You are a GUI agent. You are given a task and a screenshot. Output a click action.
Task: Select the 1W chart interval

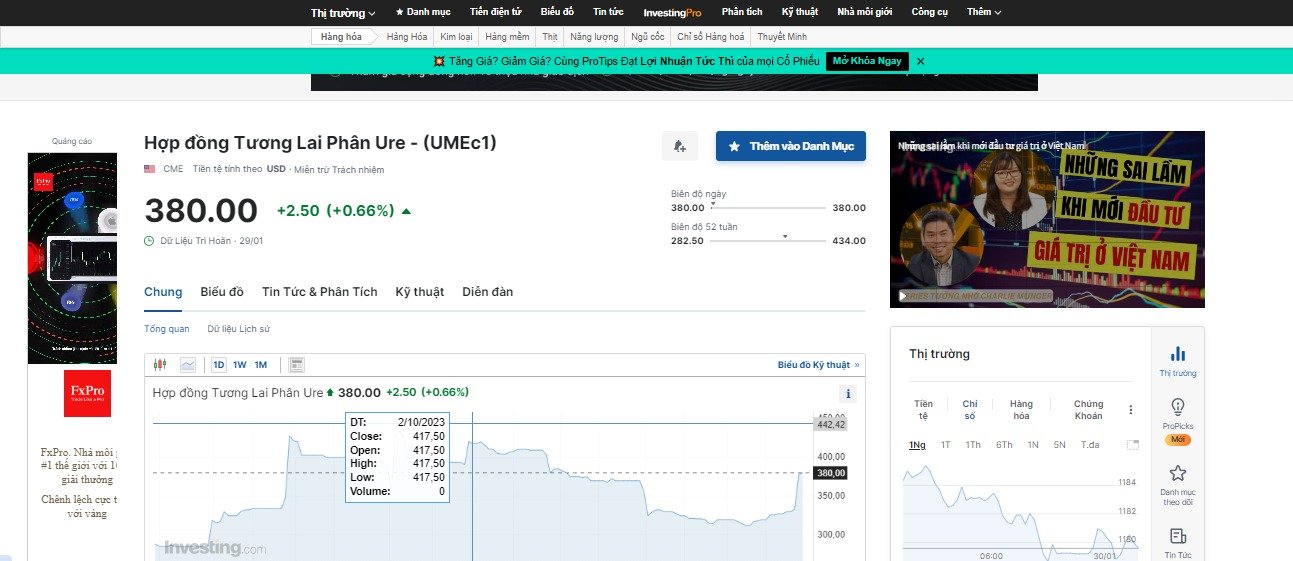tap(240, 365)
